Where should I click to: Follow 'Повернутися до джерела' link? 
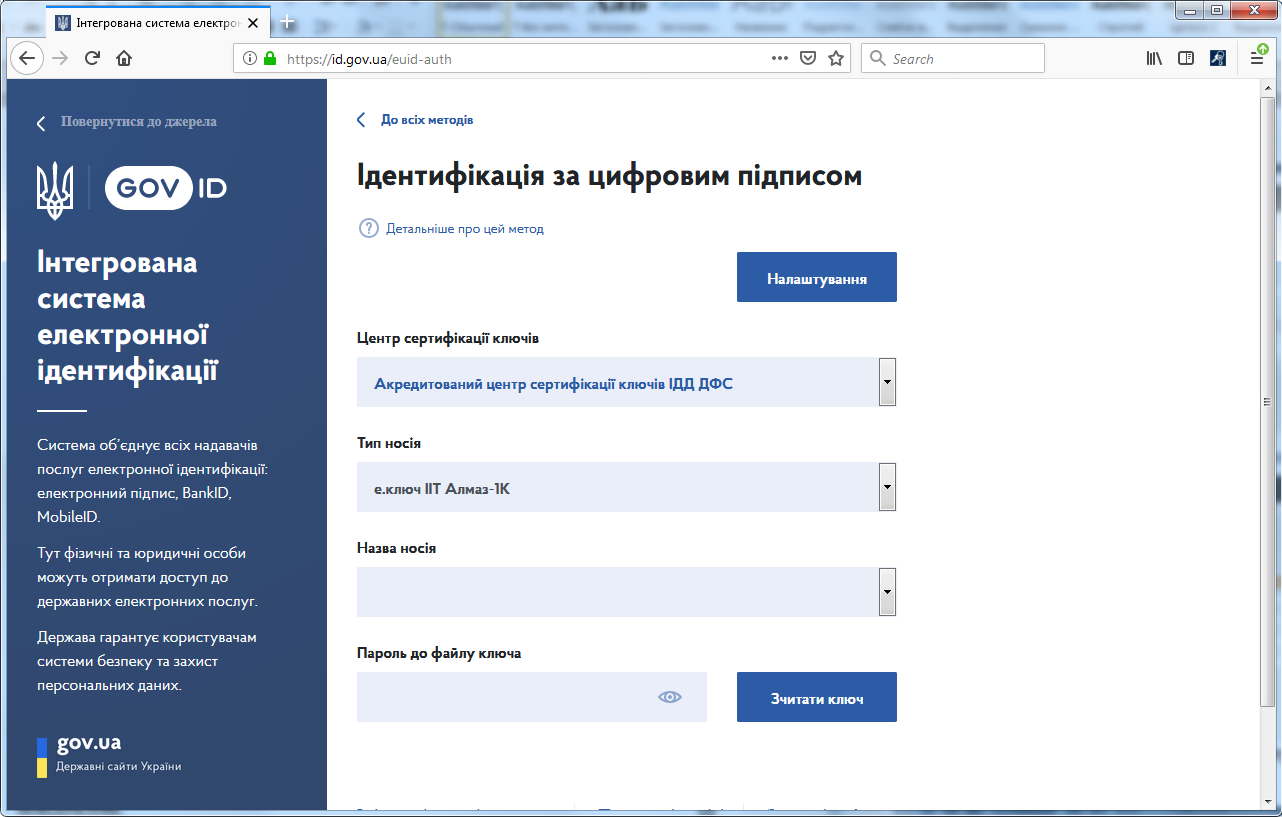pyautogui.click(x=139, y=122)
